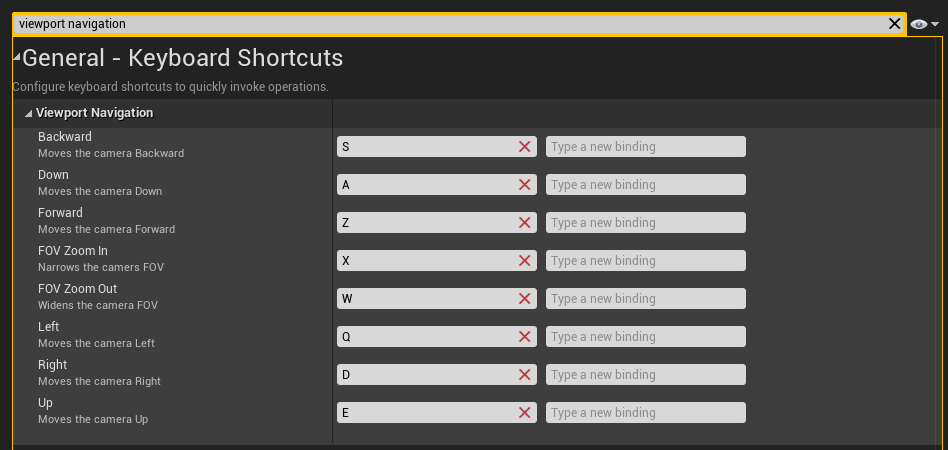Delete the Q binding for Left
948x450 pixels.
[524, 337]
